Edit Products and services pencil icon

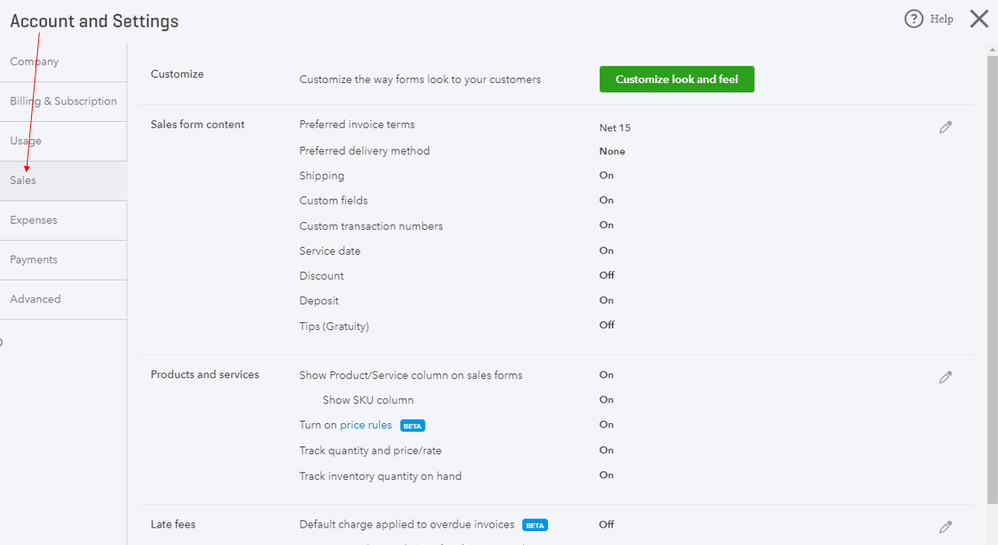click(x=945, y=378)
